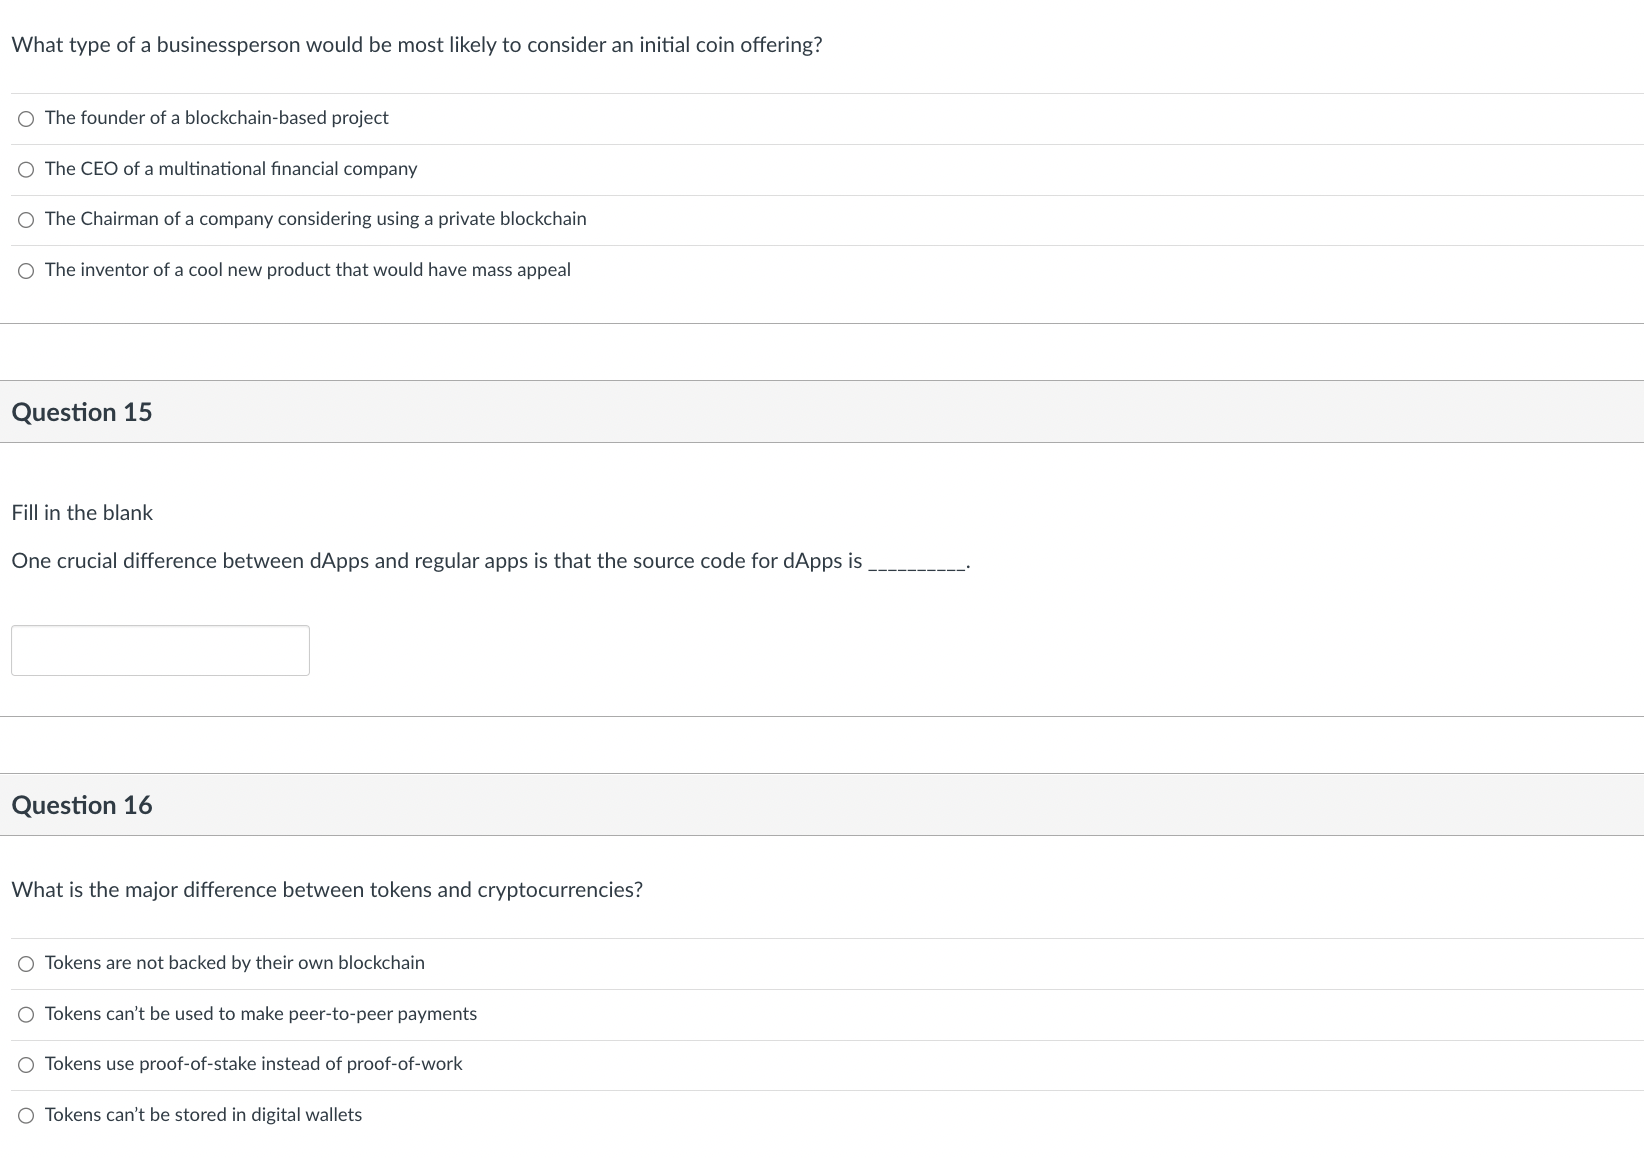Click the radio circle beside the CEO option
1644x1158 pixels.
point(25,169)
